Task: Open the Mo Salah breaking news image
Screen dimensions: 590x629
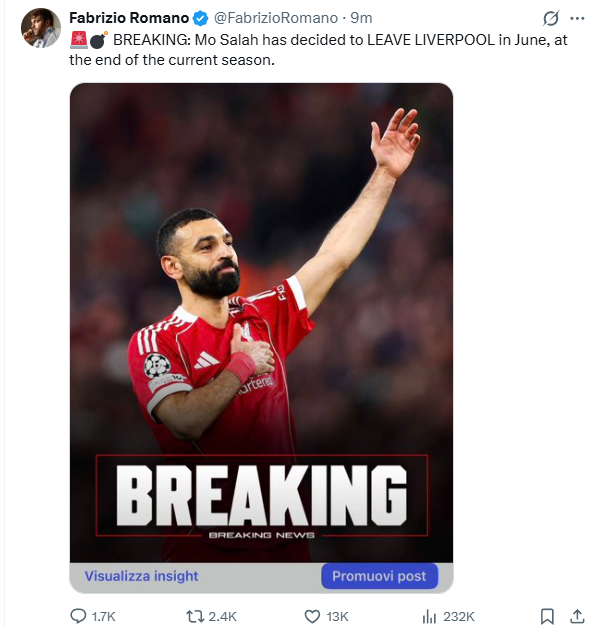Action: [262, 323]
